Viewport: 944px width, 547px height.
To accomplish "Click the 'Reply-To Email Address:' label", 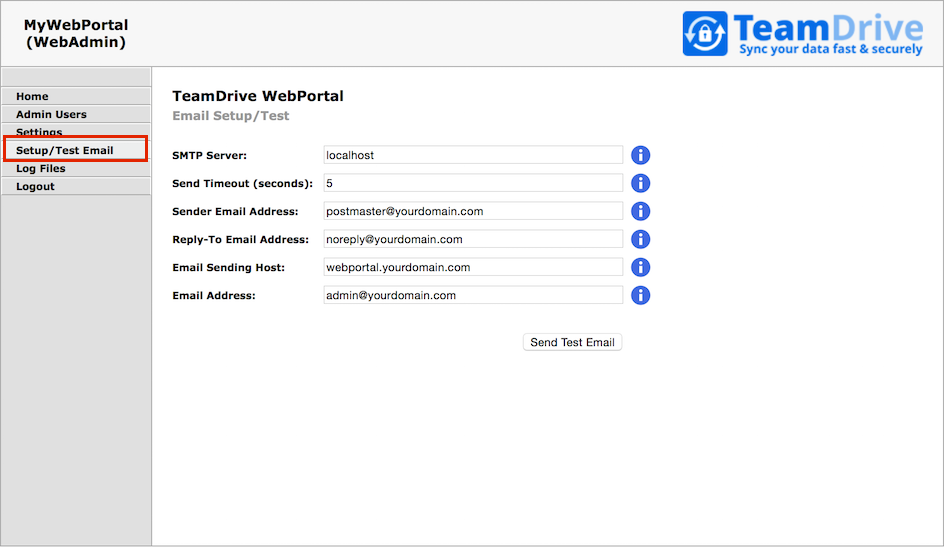I will tap(241, 240).
